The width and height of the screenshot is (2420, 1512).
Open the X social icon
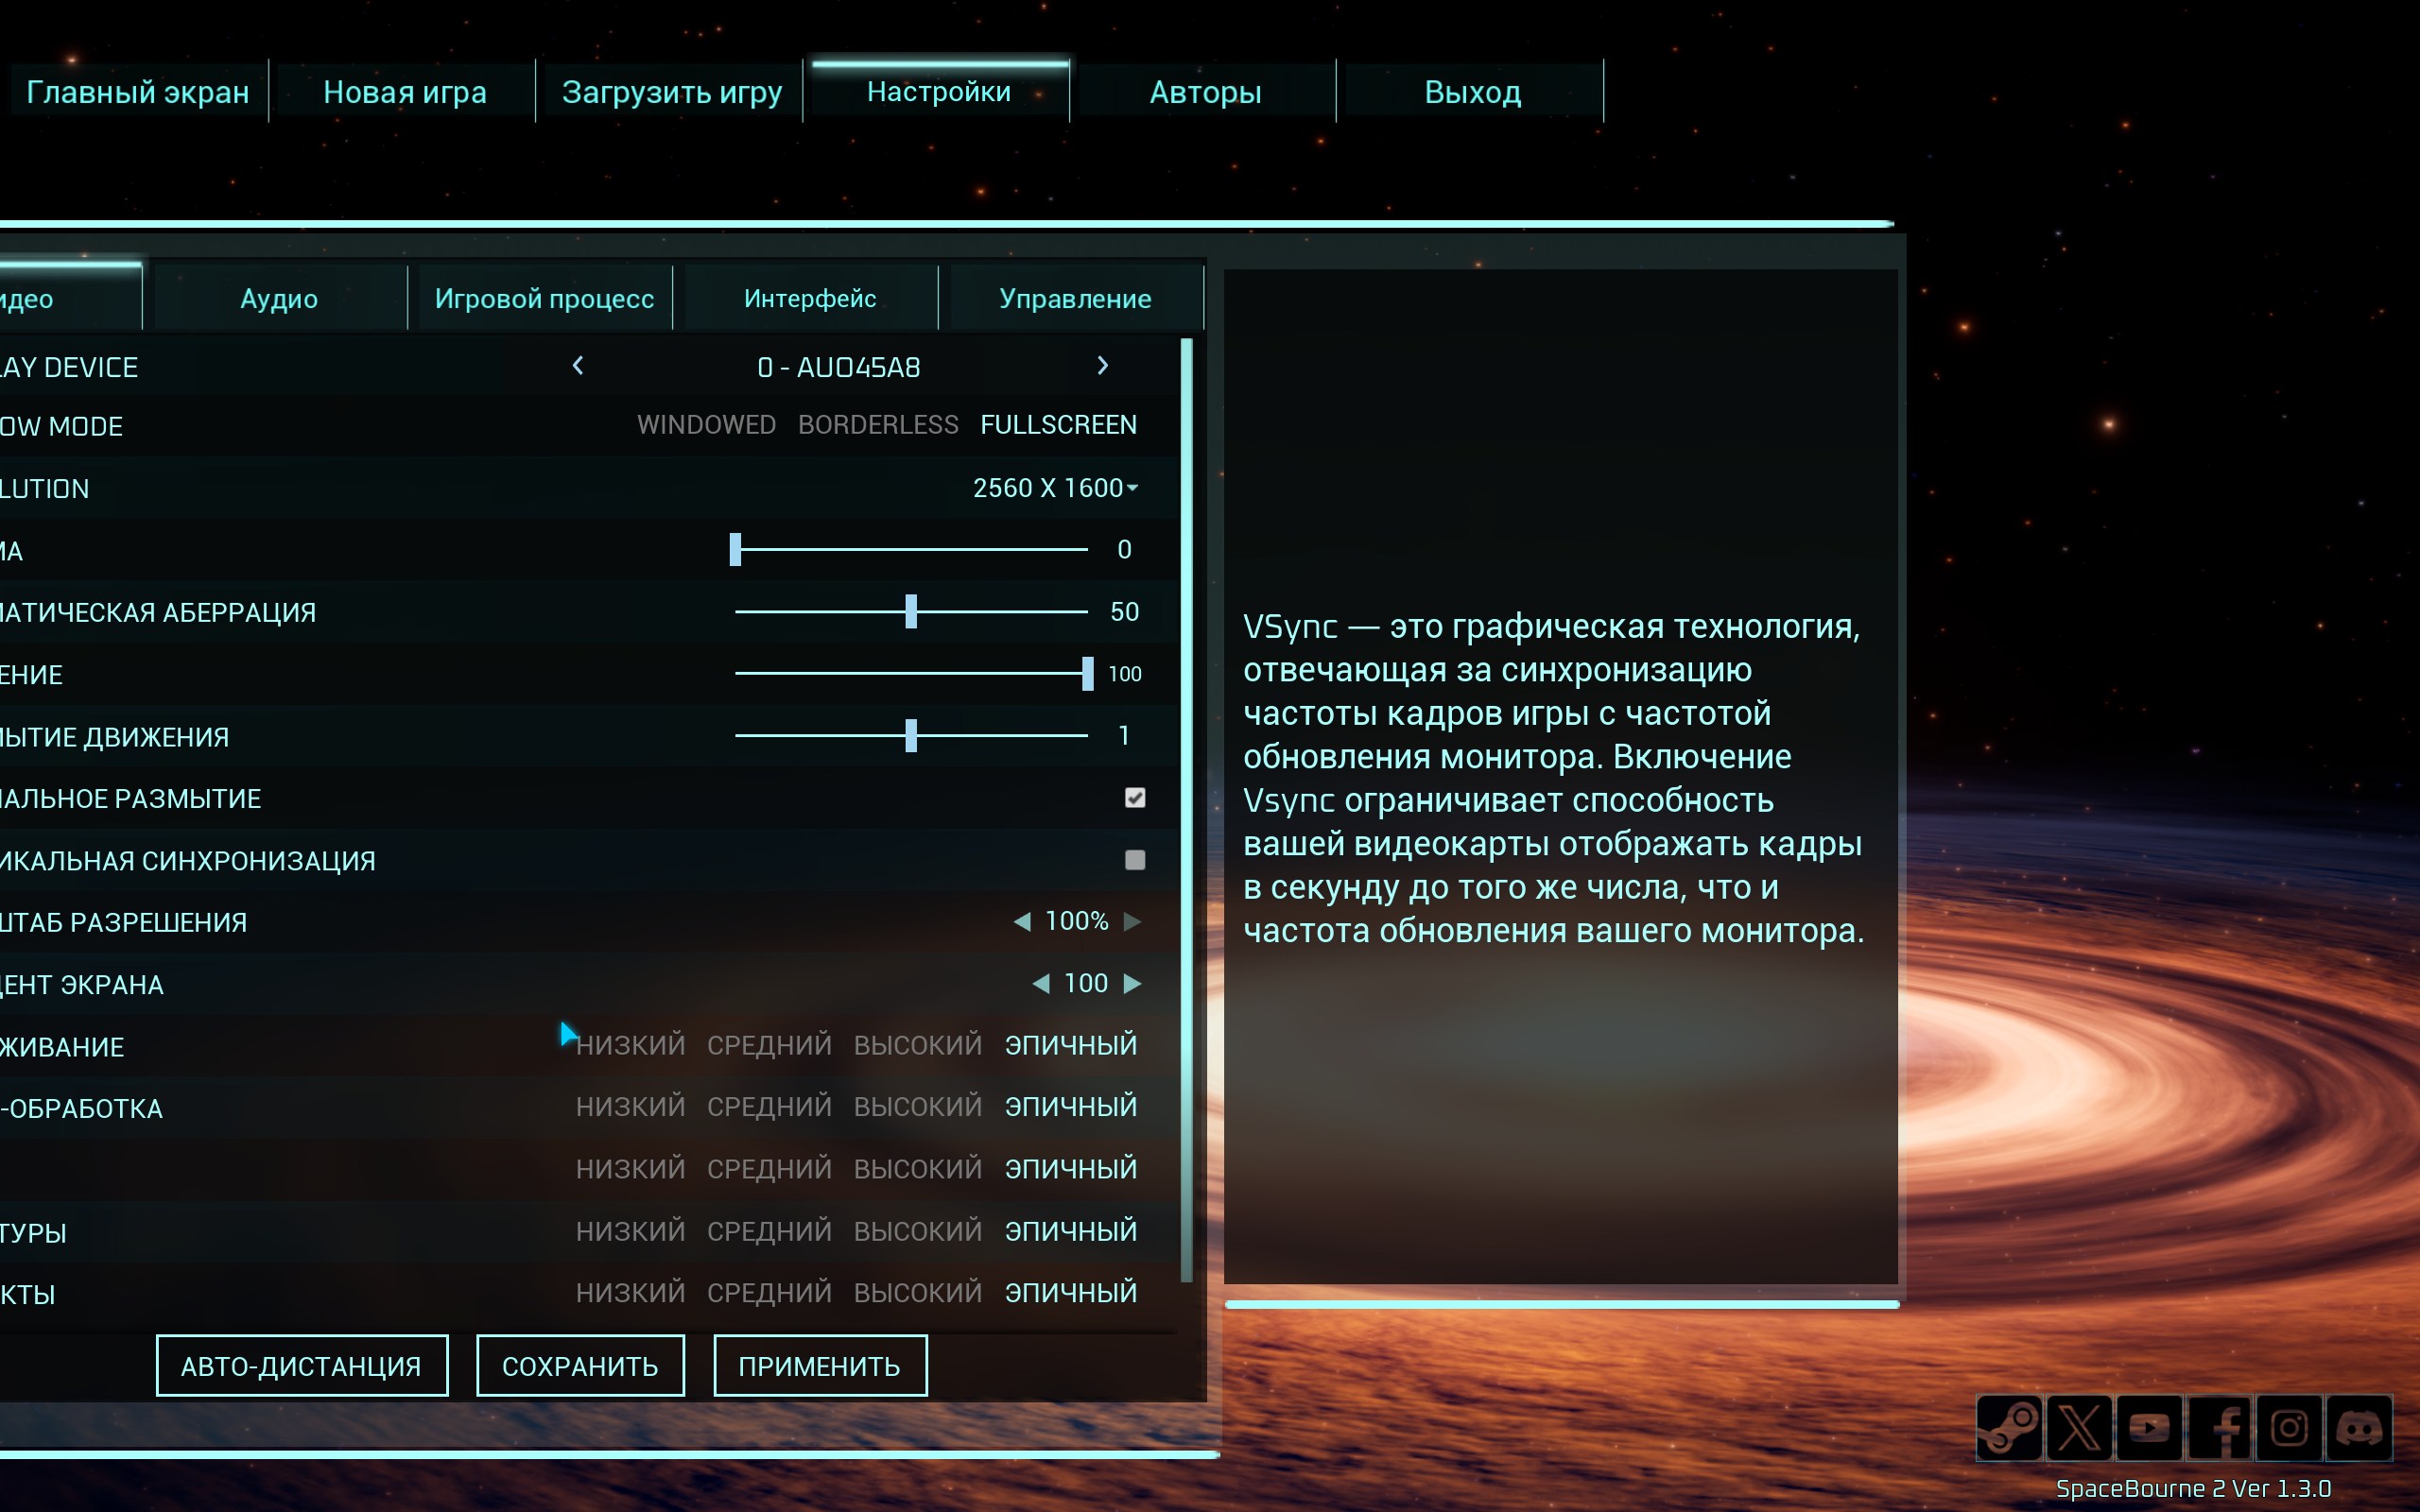2078,1427
